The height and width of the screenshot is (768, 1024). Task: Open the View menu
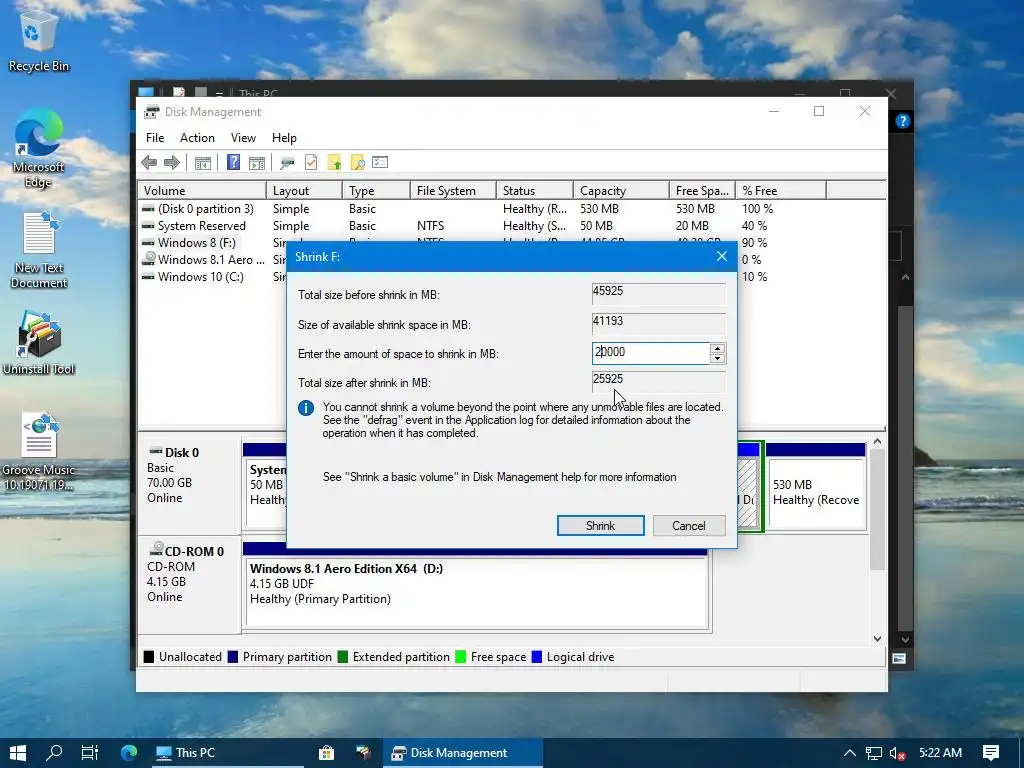point(243,138)
